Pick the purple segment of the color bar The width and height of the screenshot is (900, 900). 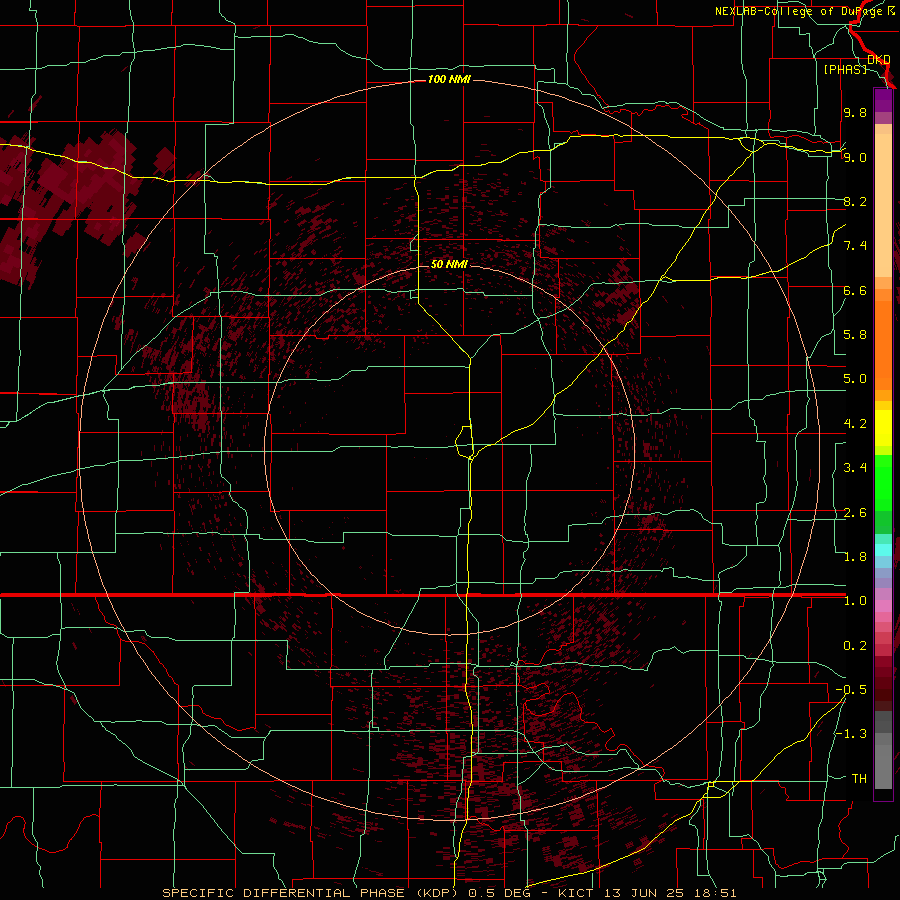(x=883, y=100)
